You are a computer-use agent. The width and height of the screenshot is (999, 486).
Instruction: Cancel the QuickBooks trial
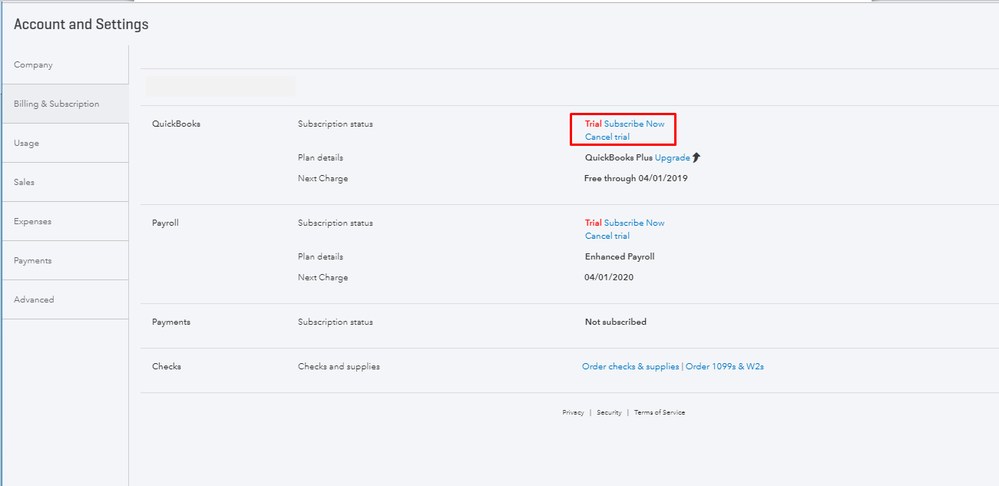pos(607,137)
